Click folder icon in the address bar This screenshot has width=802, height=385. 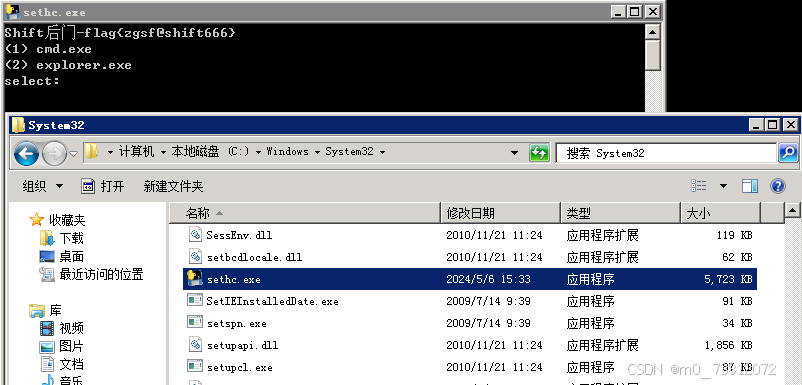(x=91, y=151)
